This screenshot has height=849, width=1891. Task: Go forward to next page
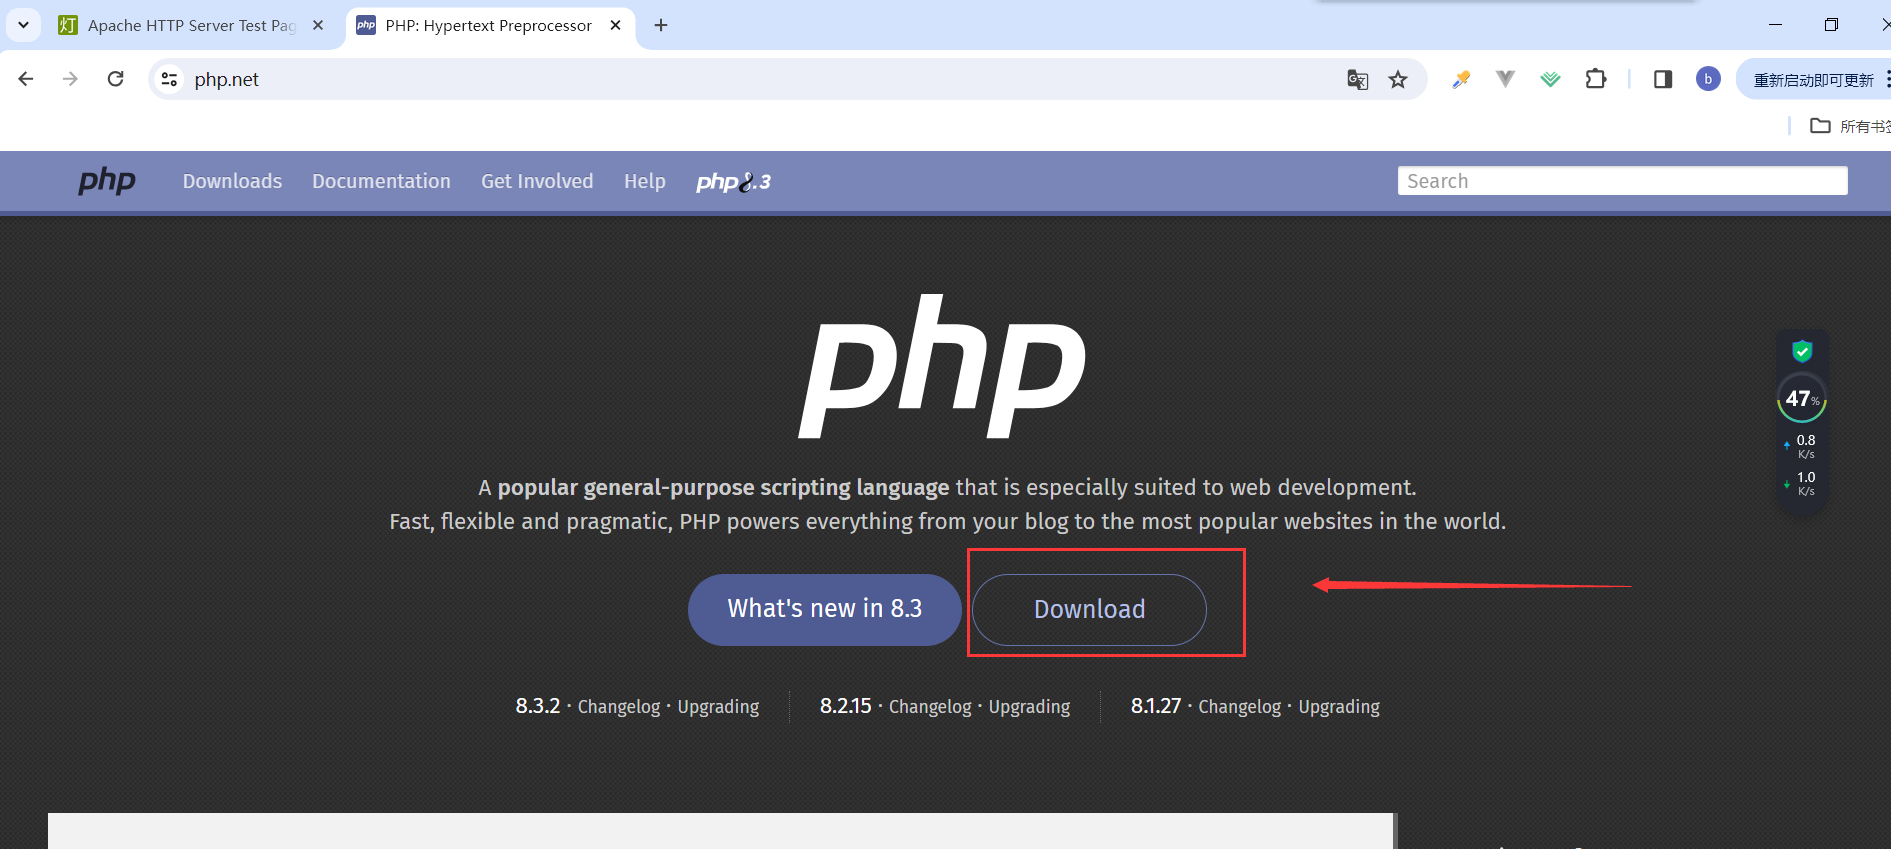(x=70, y=79)
